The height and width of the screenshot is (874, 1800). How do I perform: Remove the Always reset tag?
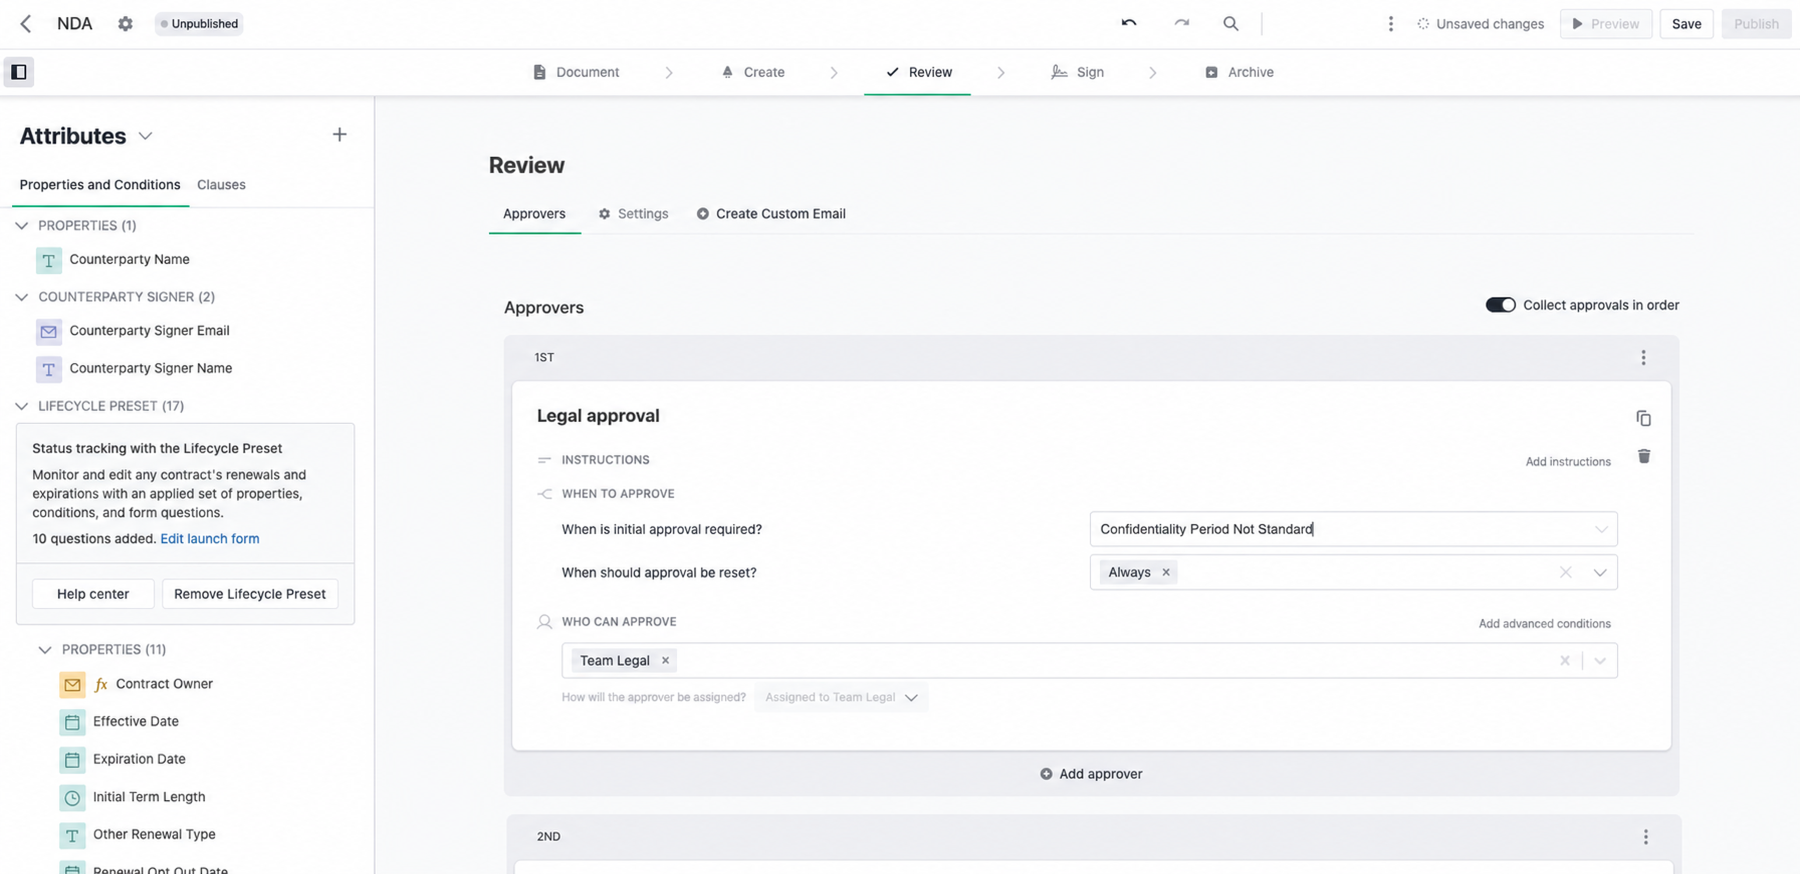tap(1166, 573)
